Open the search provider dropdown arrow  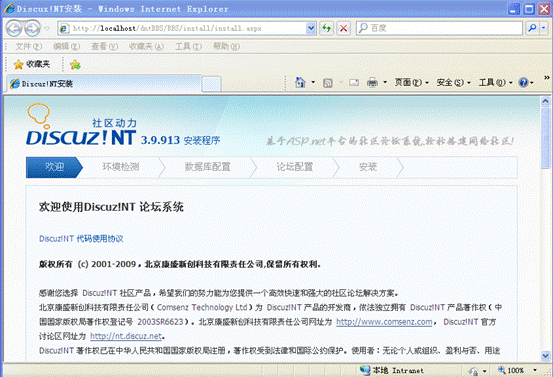[x=544, y=28]
